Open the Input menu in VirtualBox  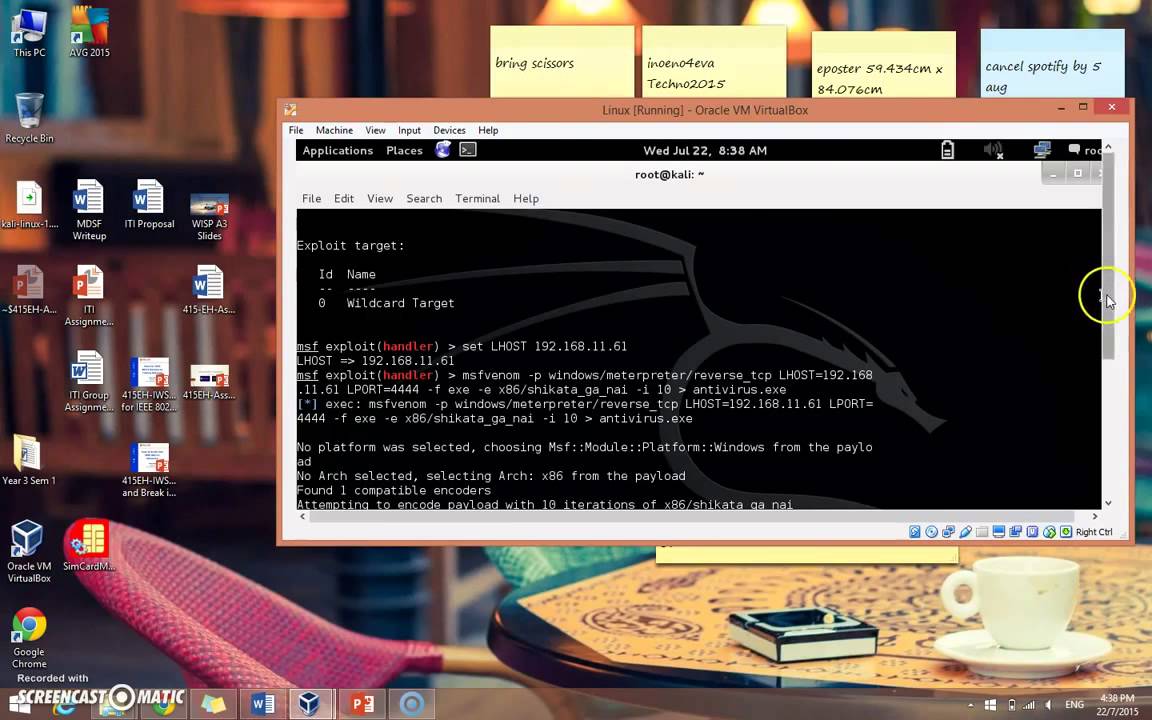click(x=409, y=130)
